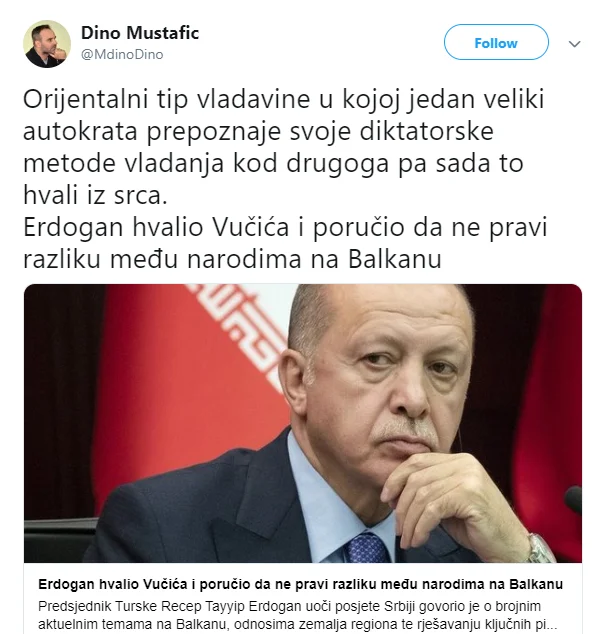Open Dino Mustafic's profile picture
The width and height of the screenshot is (599, 634).
[x=47, y=44]
